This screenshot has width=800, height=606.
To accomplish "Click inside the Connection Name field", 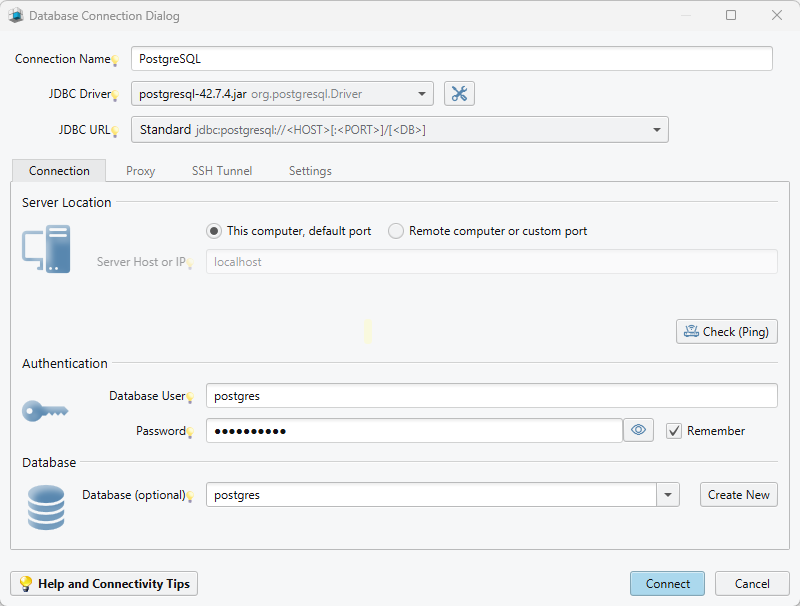I will click(x=450, y=58).
